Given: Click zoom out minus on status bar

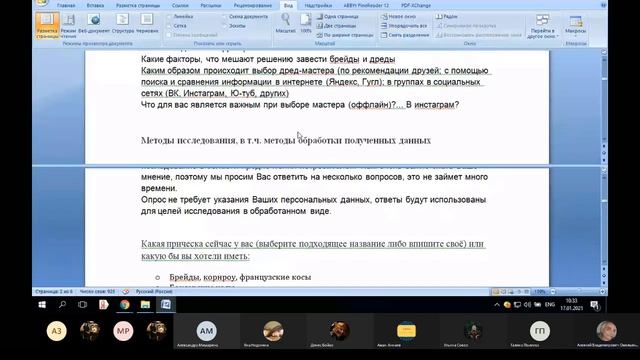Looking at the screenshot, I should [x=553, y=292].
